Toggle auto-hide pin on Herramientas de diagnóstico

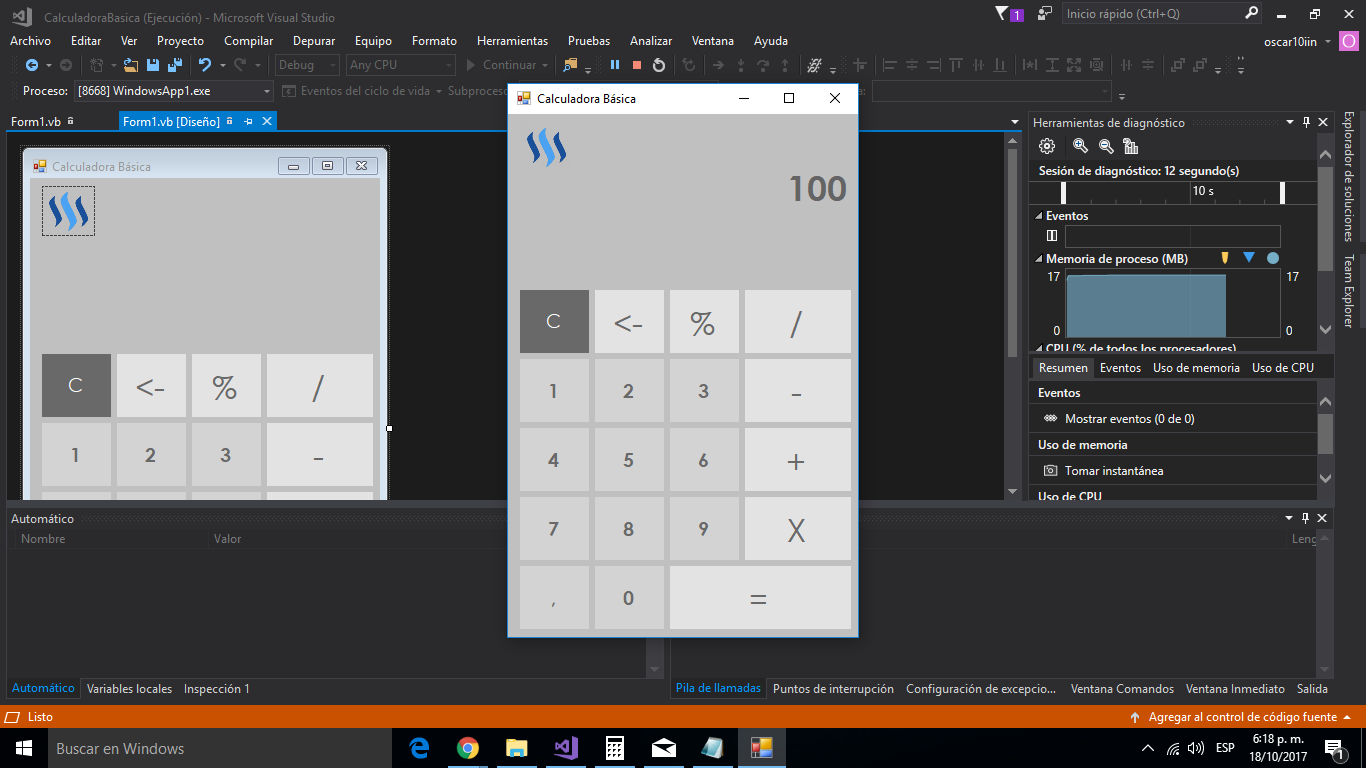(x=1306, y=123)
